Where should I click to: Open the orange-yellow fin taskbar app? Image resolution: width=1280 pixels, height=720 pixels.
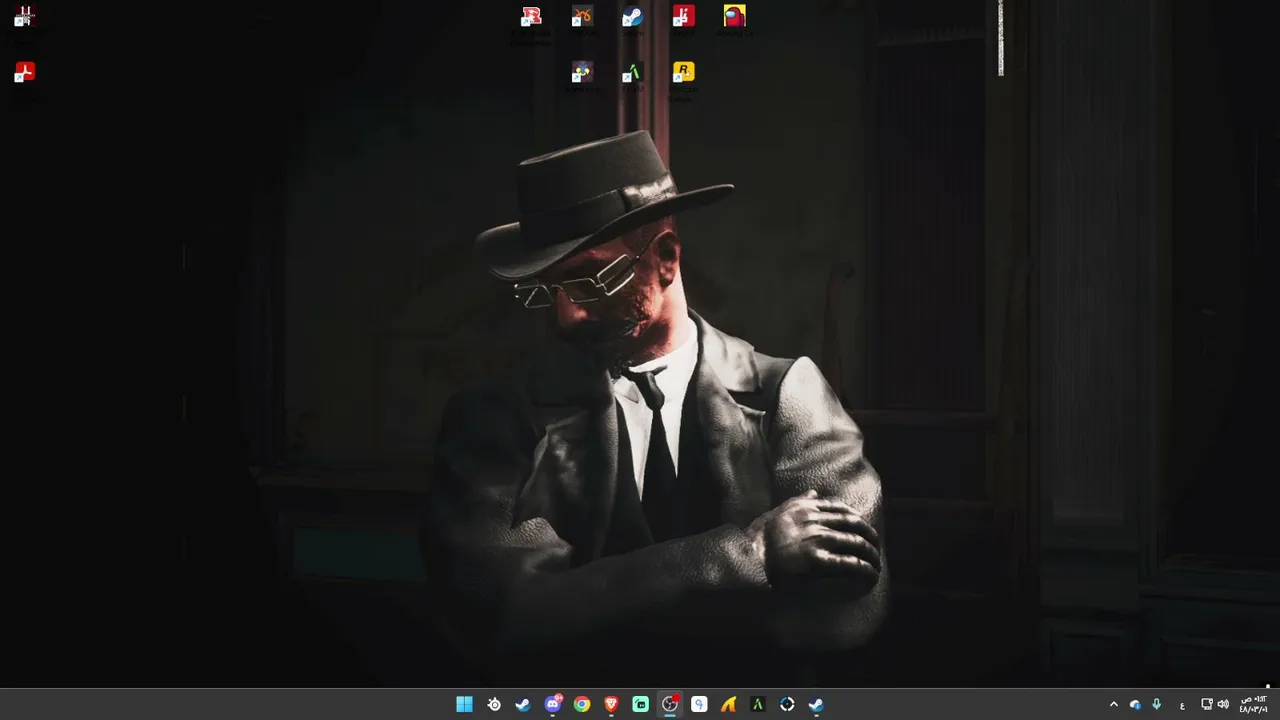point(728,704)
